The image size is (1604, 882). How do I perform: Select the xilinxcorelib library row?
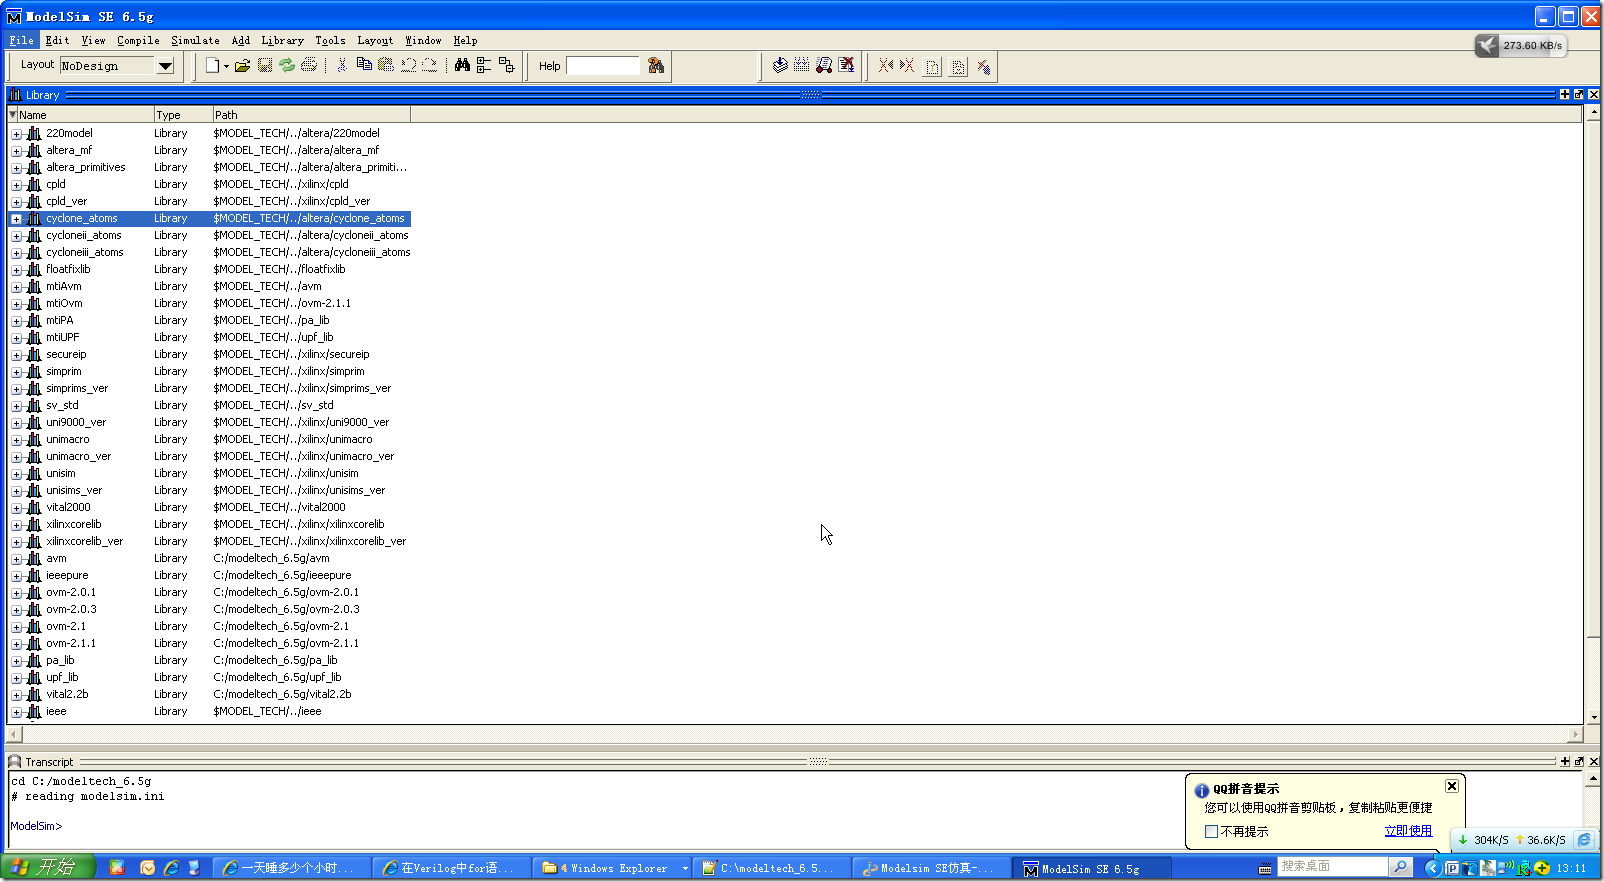(74, 525)
